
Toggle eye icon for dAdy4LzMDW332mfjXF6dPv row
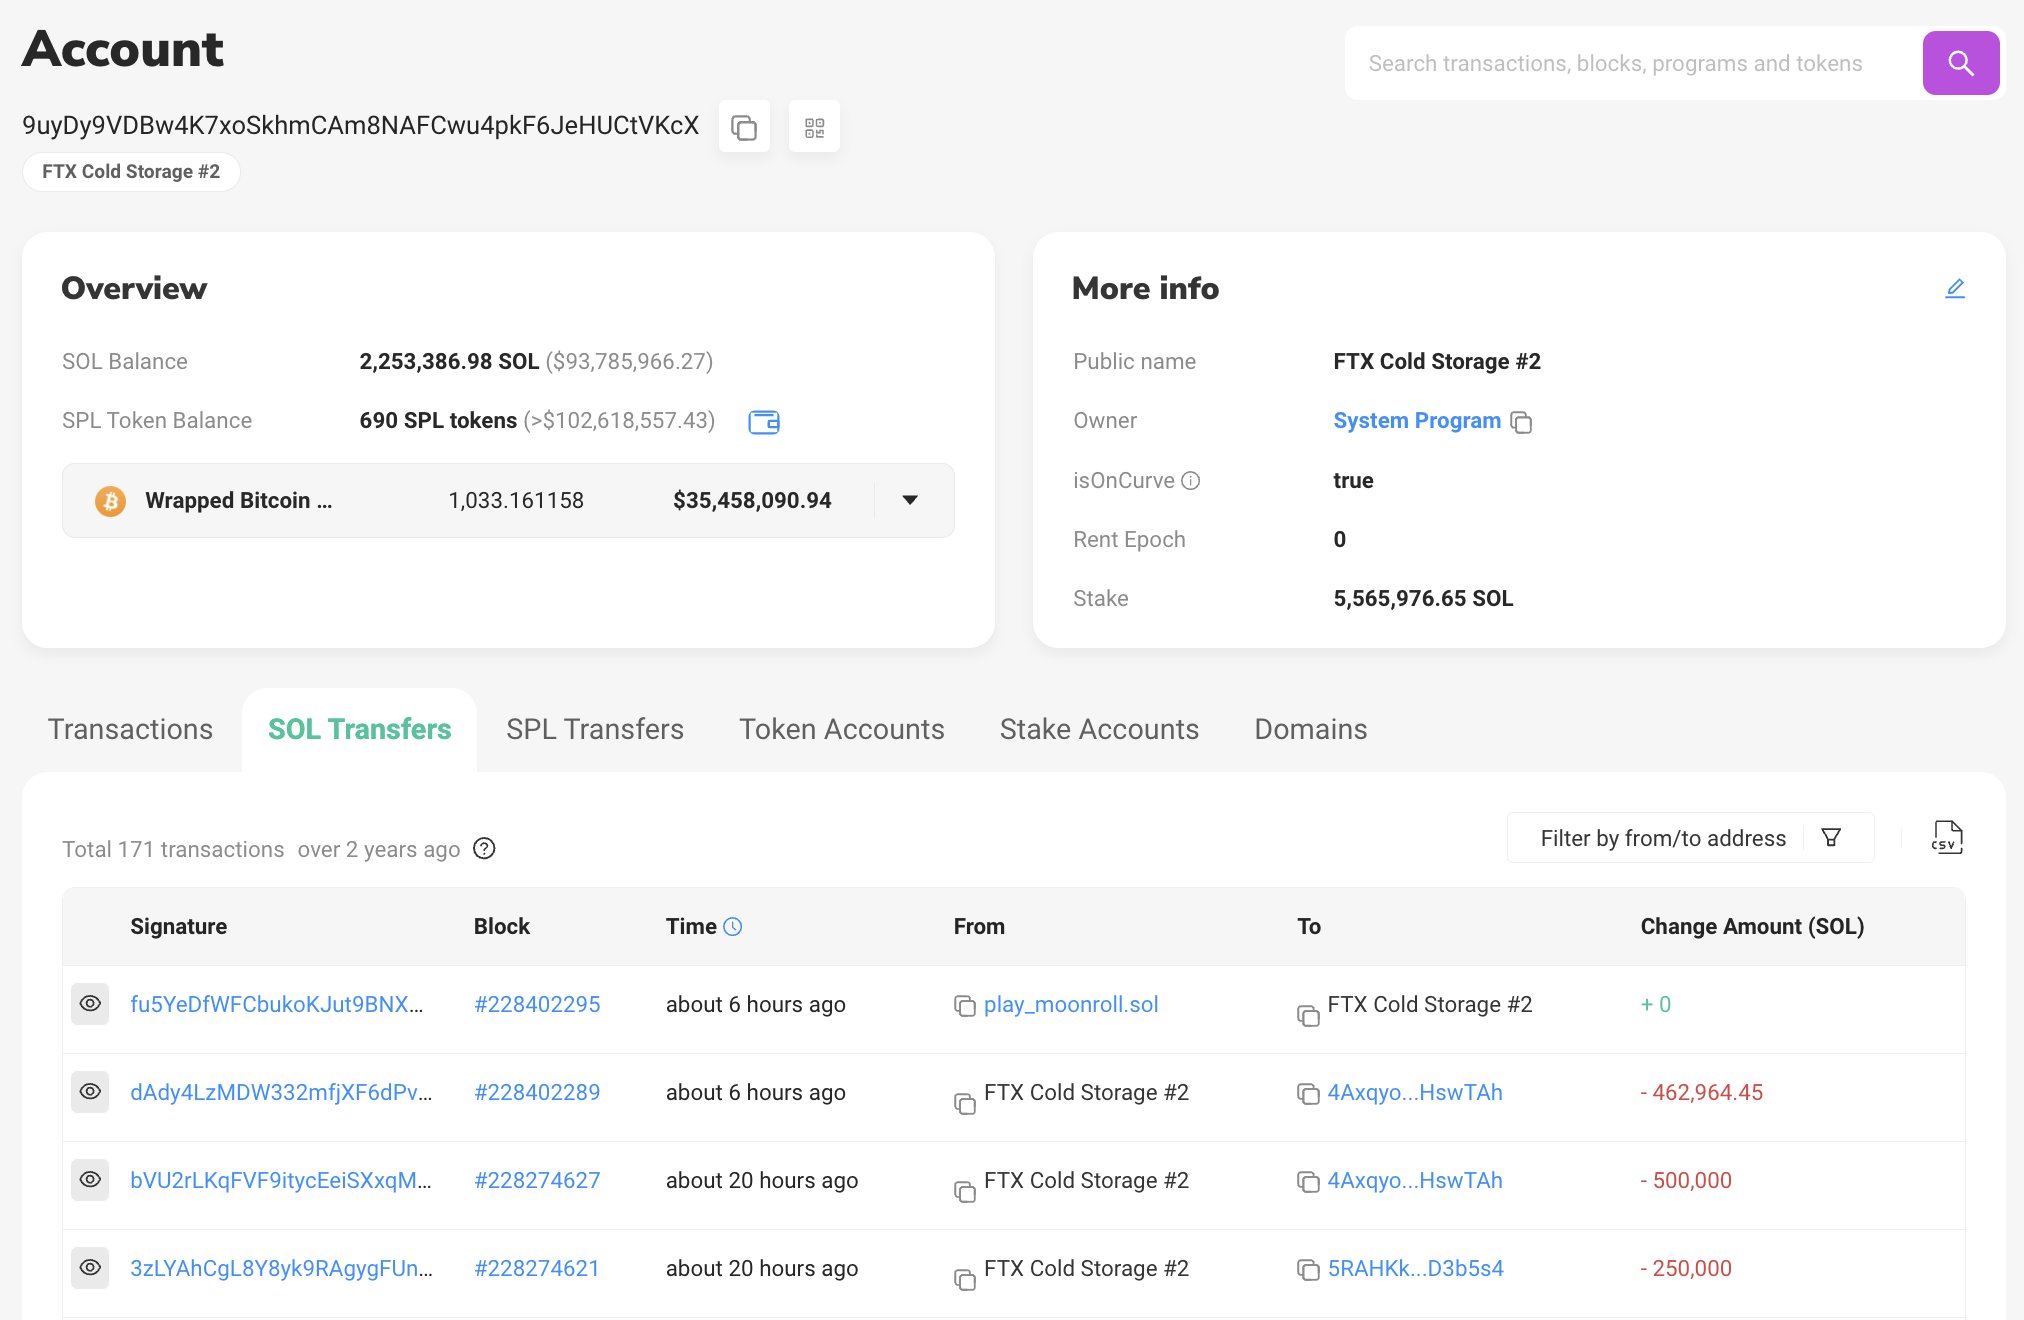pos(90,1092)
